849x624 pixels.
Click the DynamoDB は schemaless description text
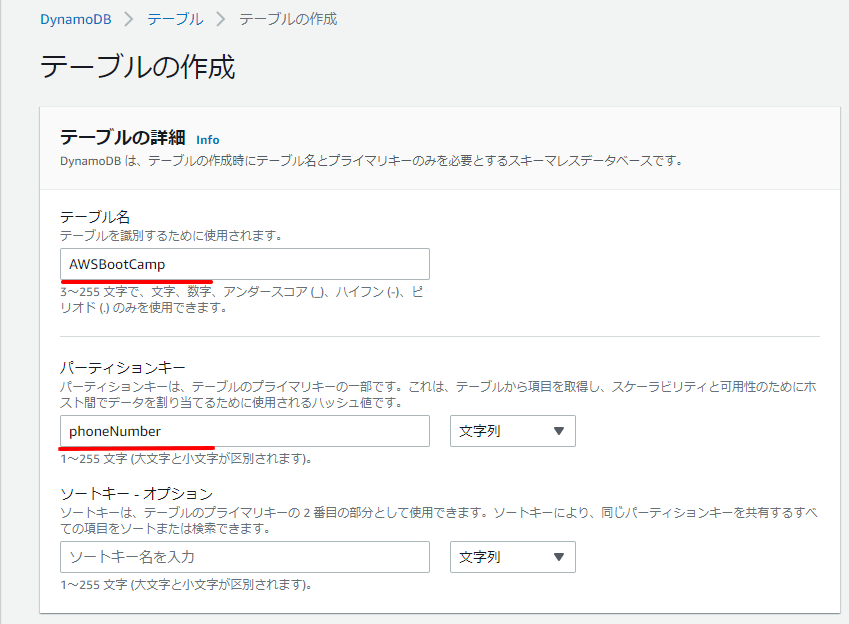(x=371, y=161)
